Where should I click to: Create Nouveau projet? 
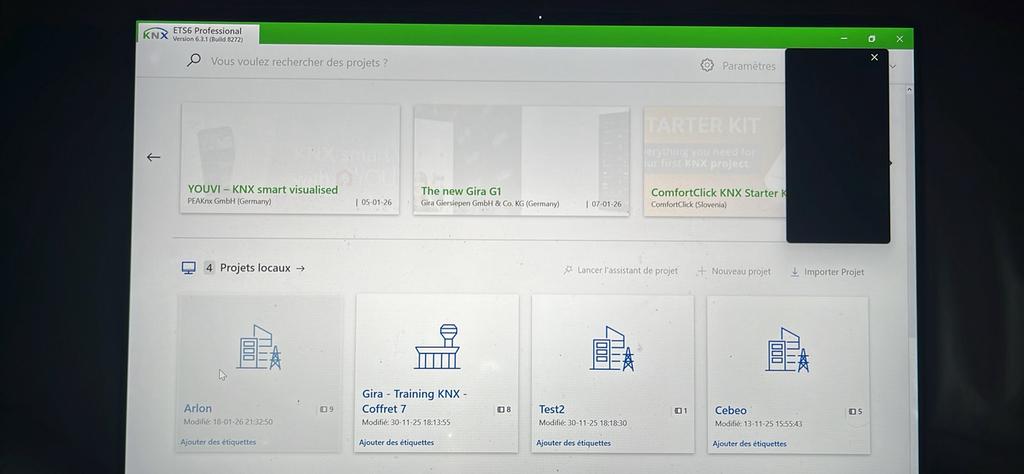click(741, 271)
